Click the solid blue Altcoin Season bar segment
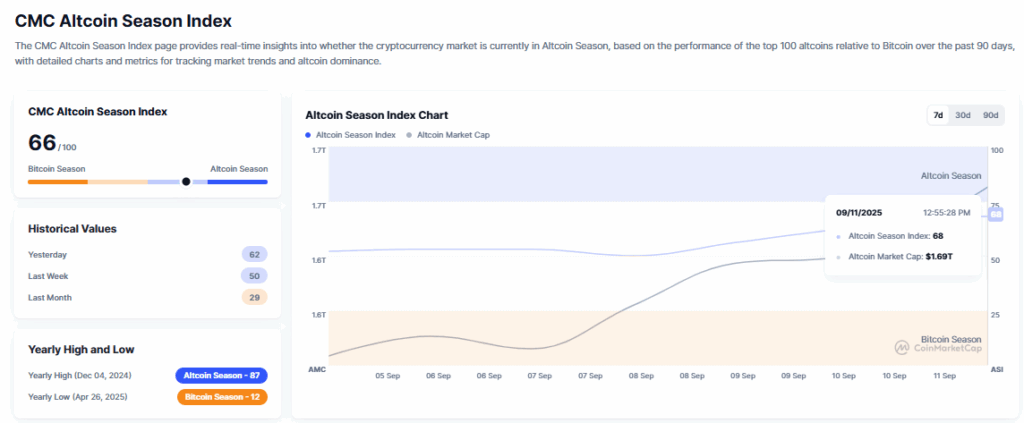 coord(237,181)
